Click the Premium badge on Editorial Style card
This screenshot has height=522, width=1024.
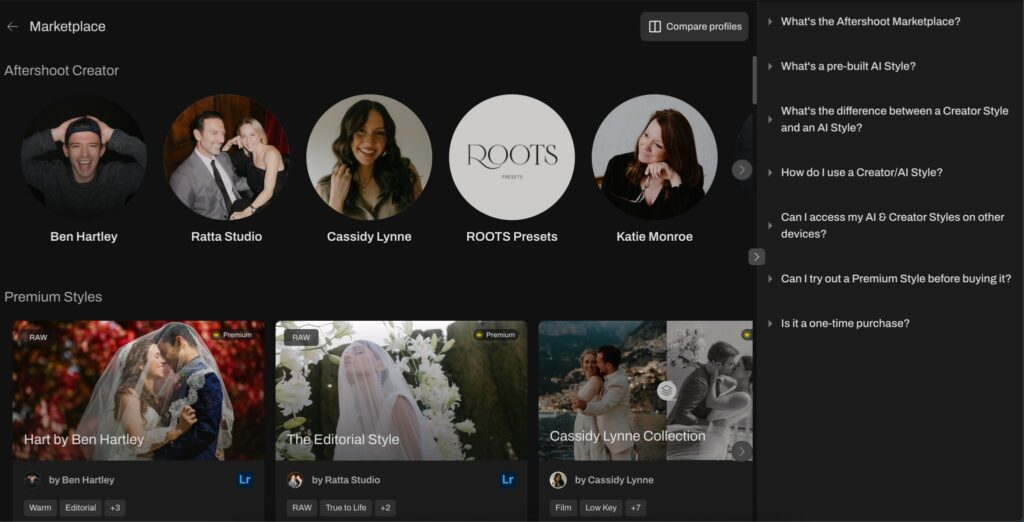(496, 335)
